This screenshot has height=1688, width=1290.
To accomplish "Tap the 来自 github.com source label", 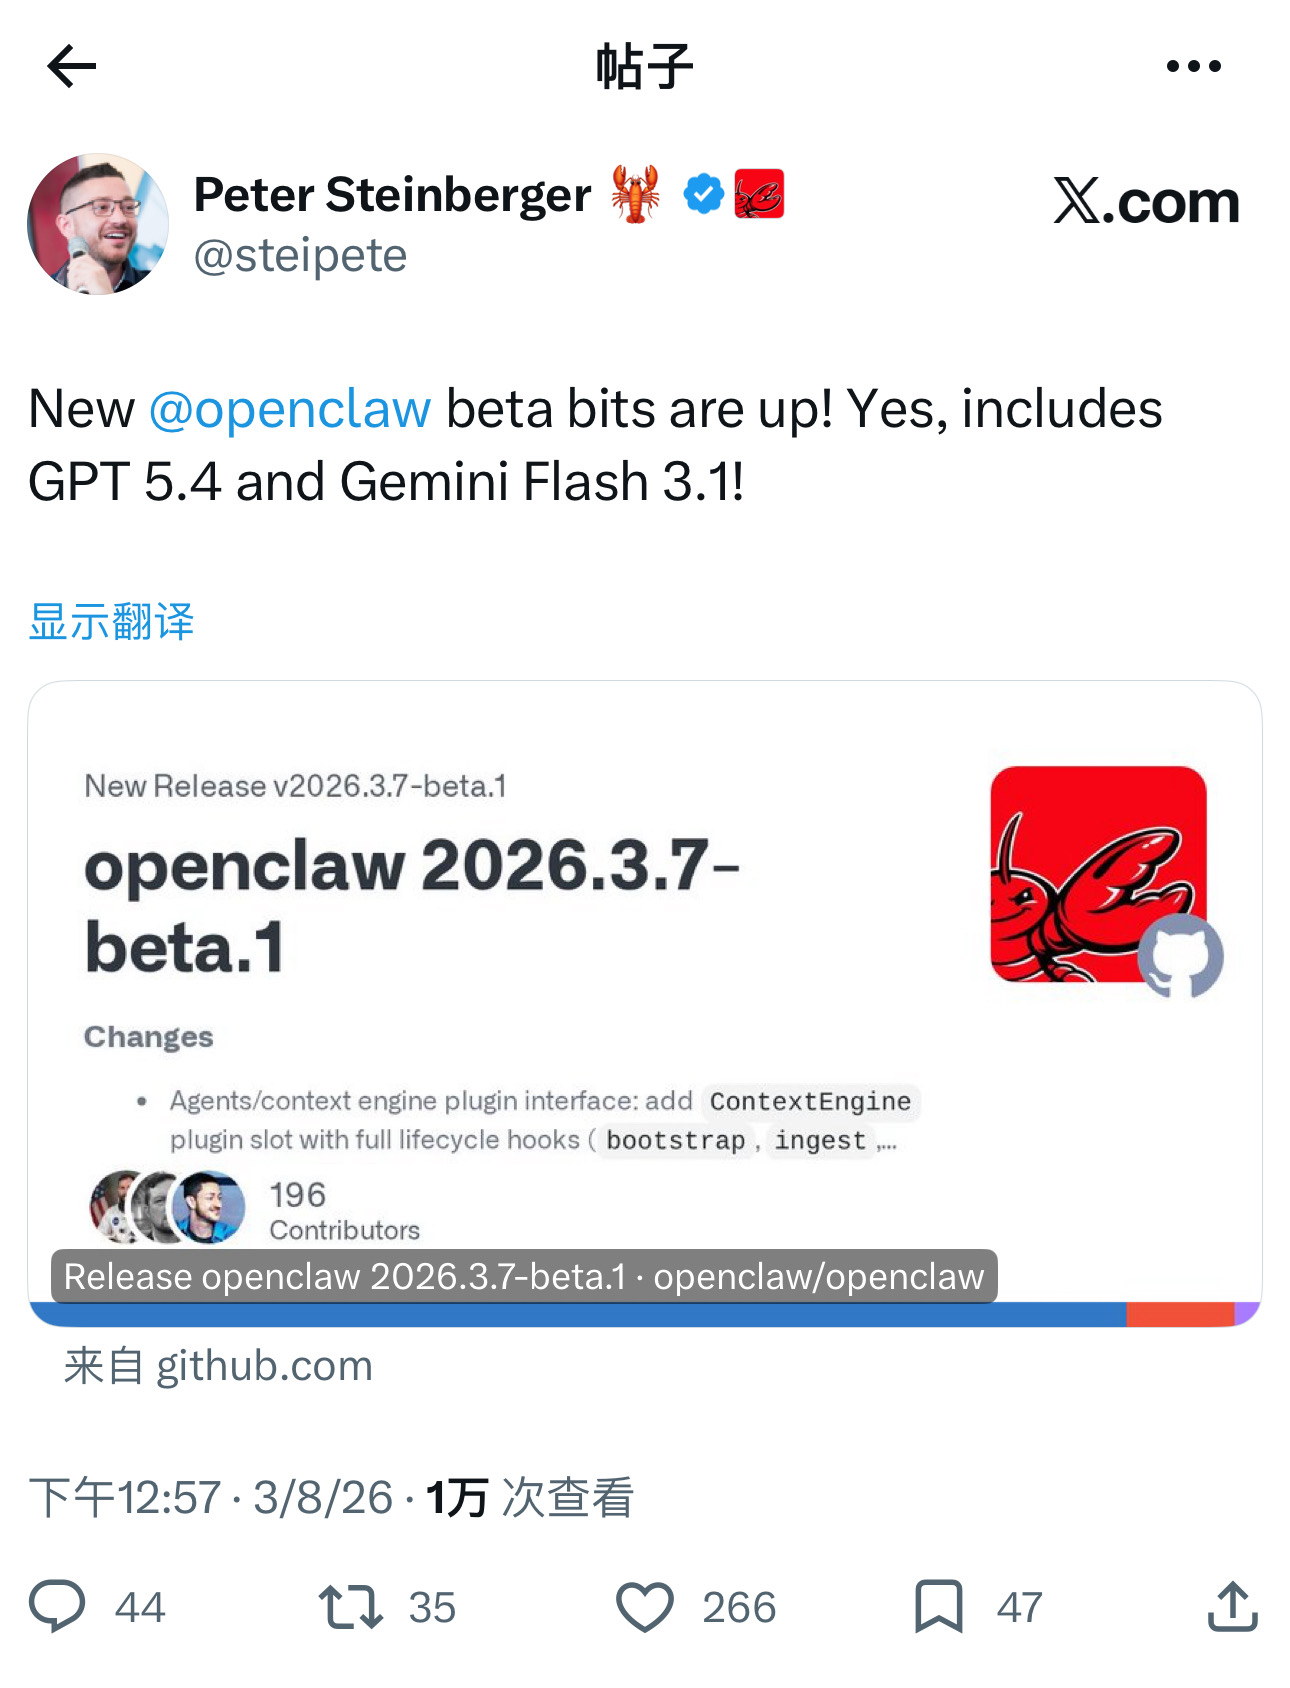I will point(218,1366).
